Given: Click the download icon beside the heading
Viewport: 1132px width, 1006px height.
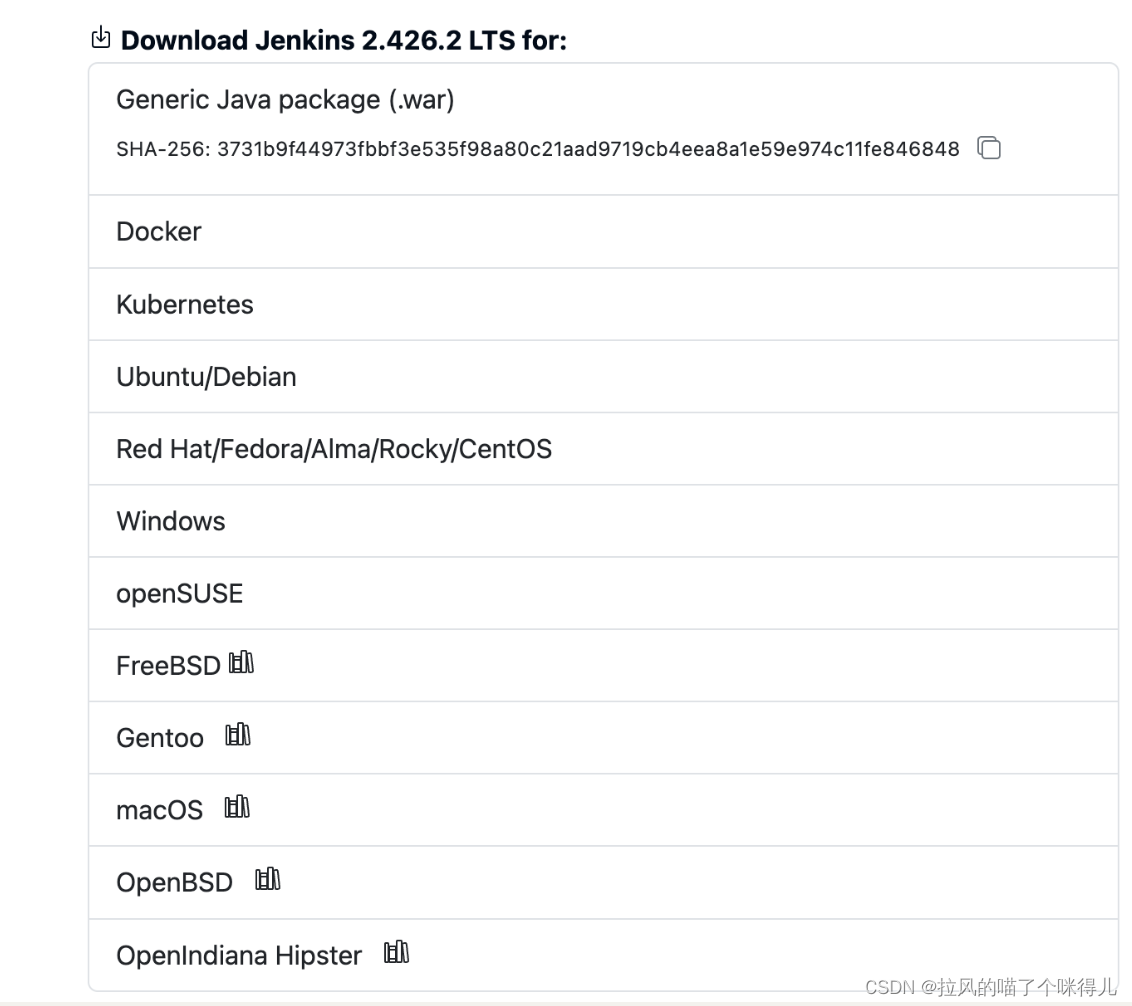Looking at the screenshot, I should point(100,36).
